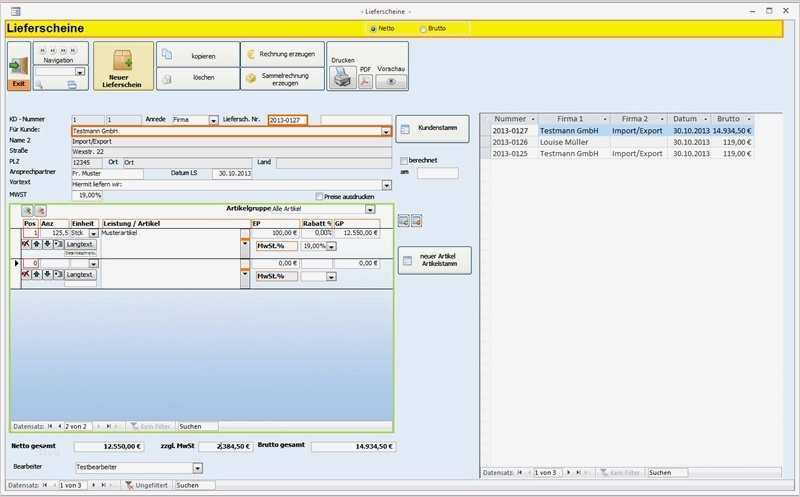Click the Rechnung erzeugen euro icon
The height and width of the screenshot is (497, 800).
pyautogui.click(x=251, y=55)
